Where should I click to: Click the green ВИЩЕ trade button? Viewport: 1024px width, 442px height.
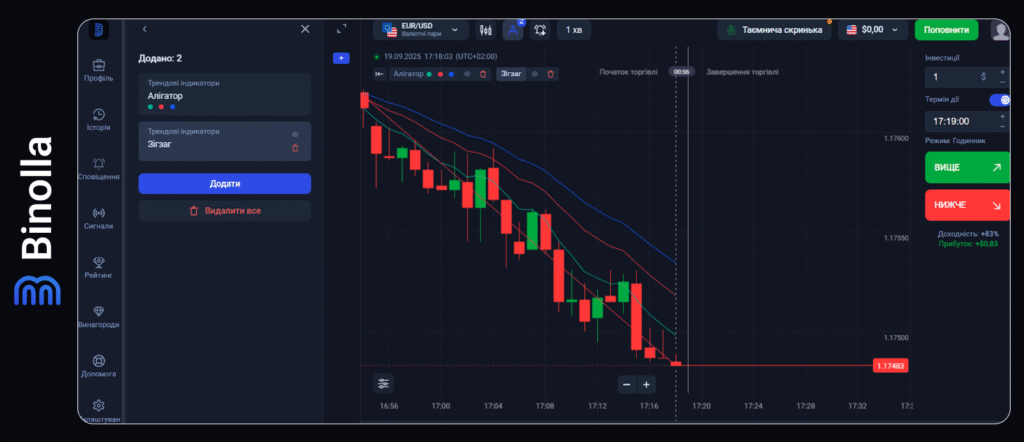pyautogui.click(x=968, y=168)
